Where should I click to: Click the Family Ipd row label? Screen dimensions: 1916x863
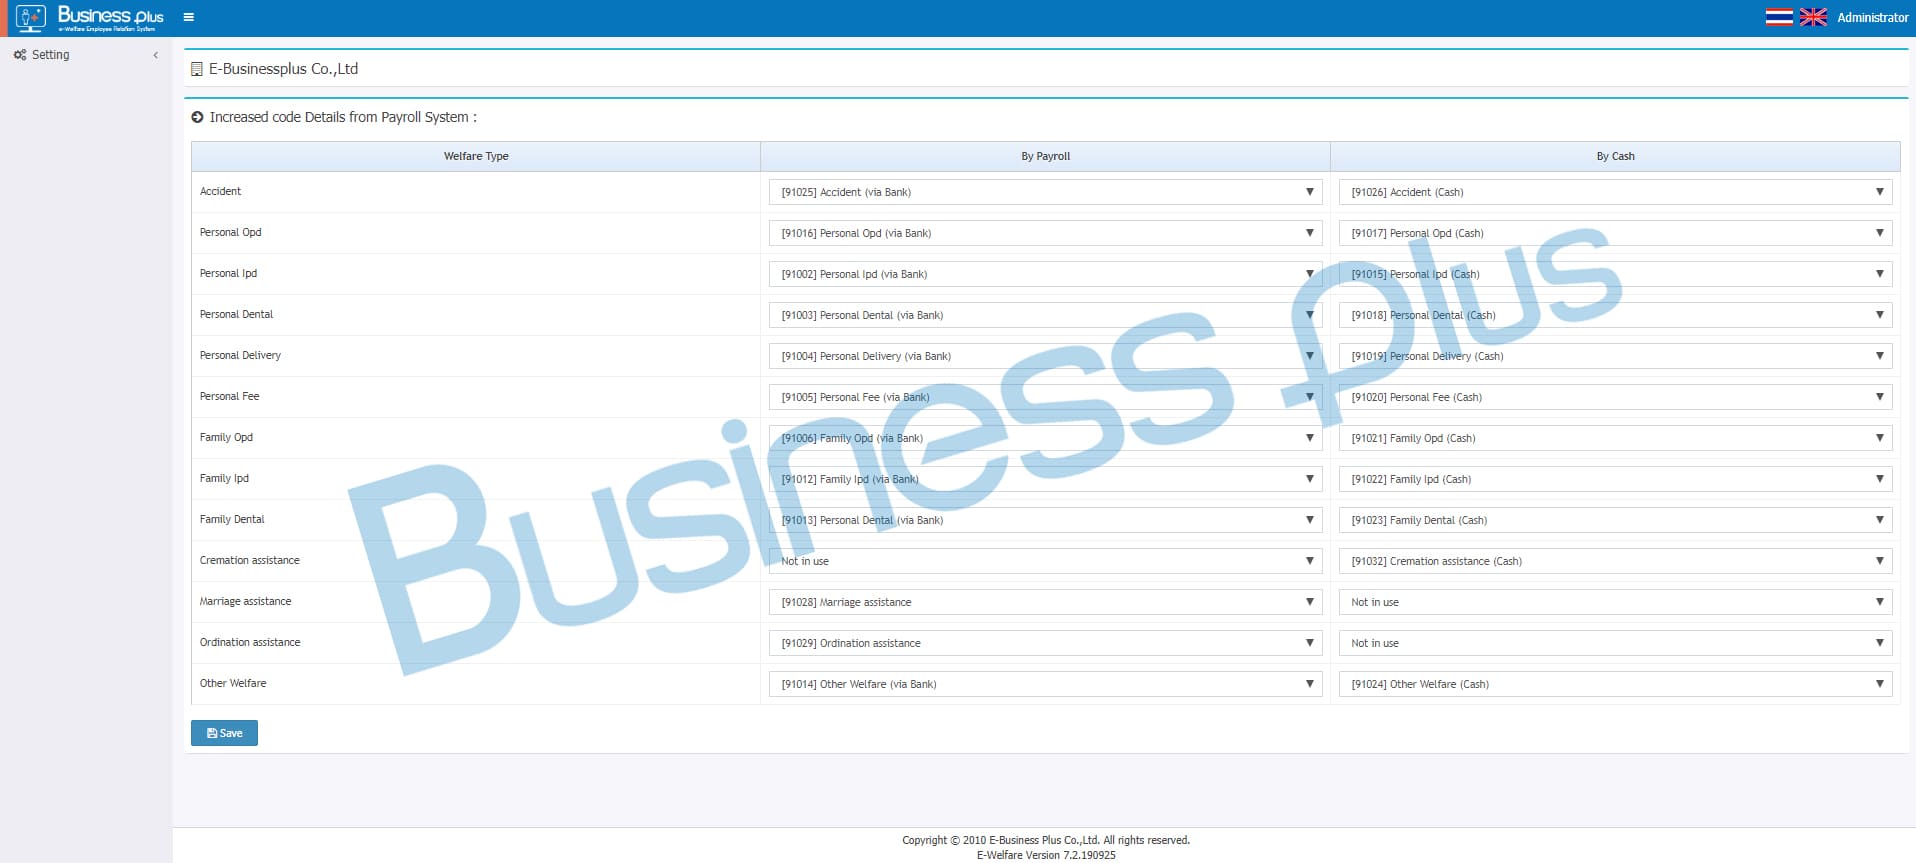click(x=224, y=478)
